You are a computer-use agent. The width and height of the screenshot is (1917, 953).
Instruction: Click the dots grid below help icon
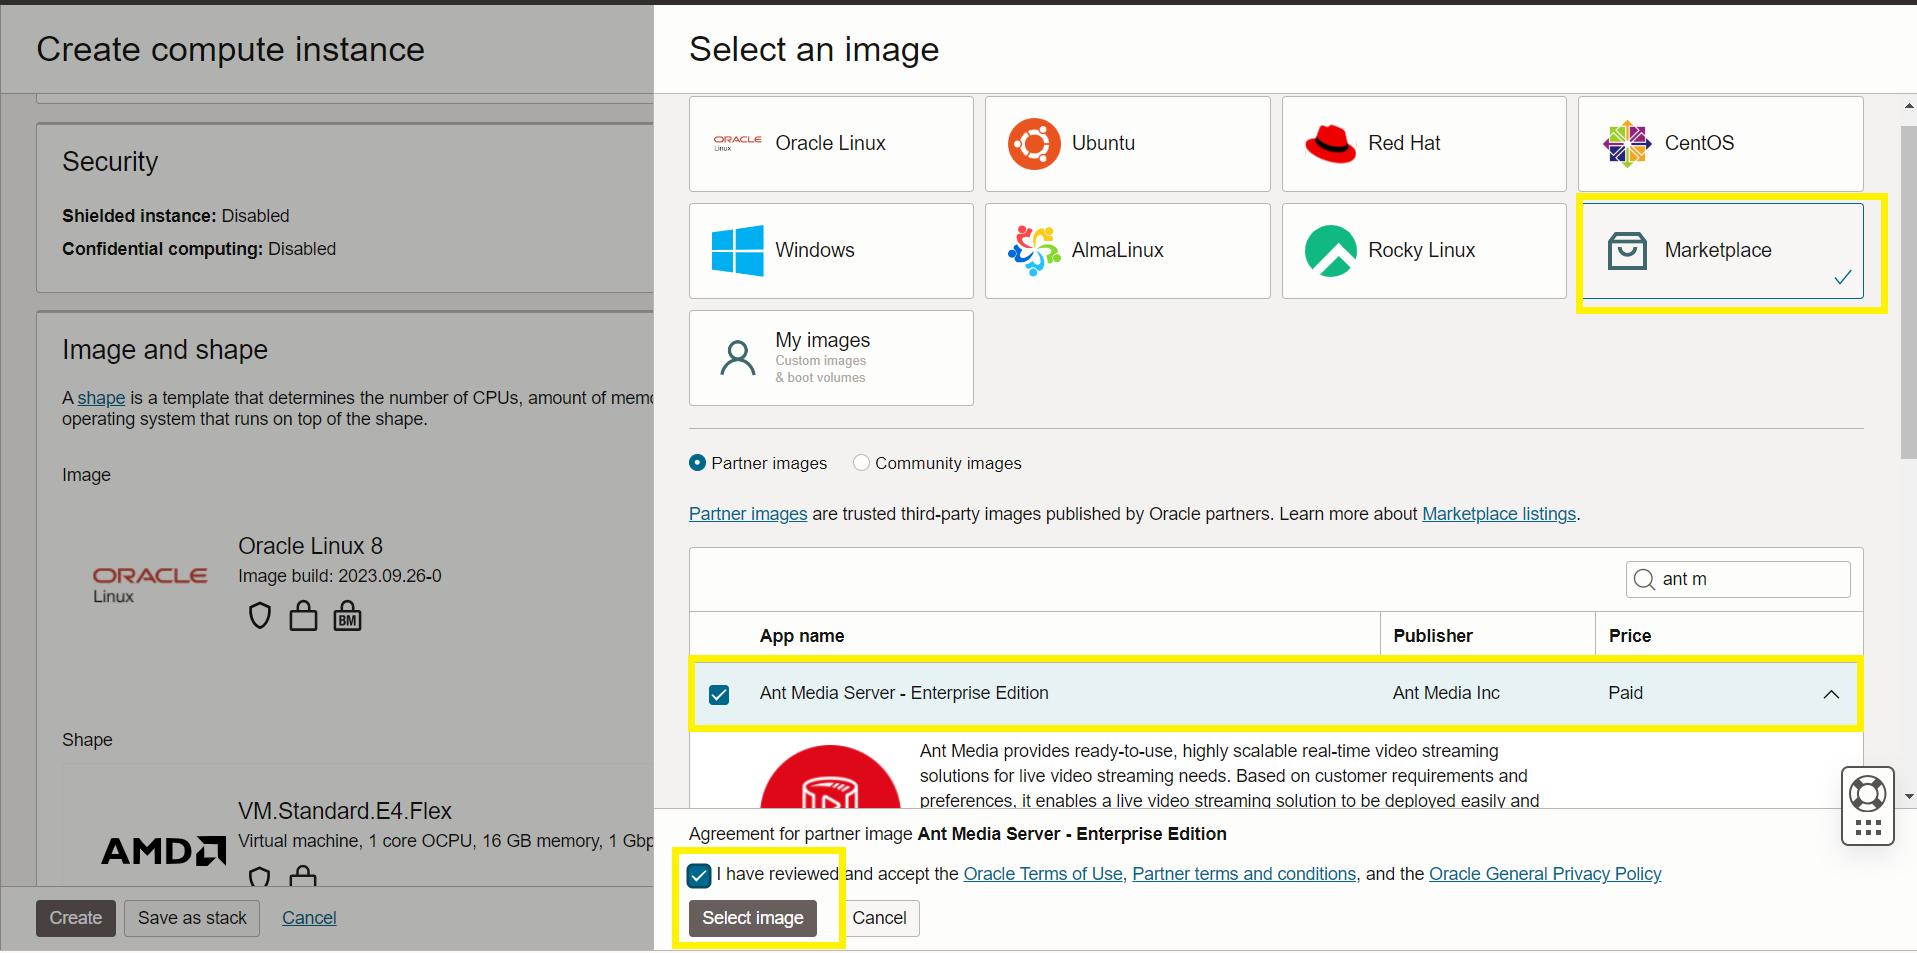click(x=1868, y=828)
